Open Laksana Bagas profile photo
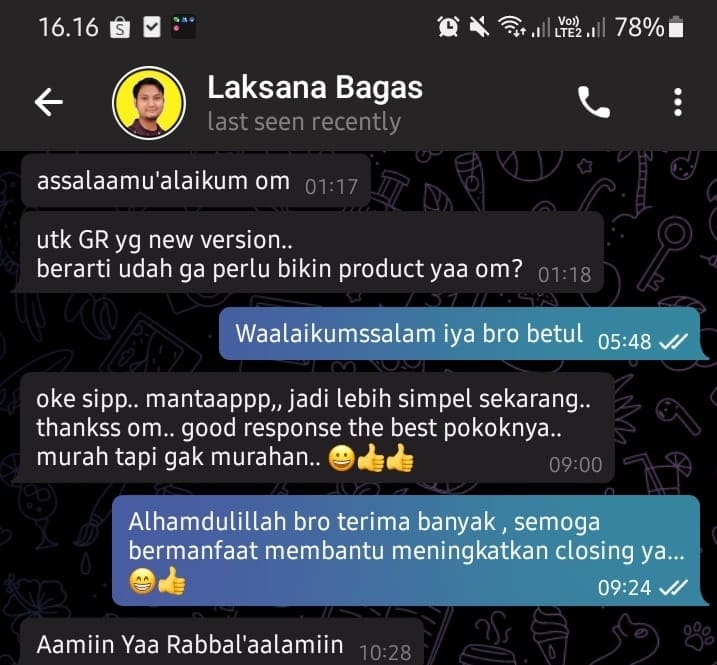This screenshot has width=717, height=665. click(149, 102)
